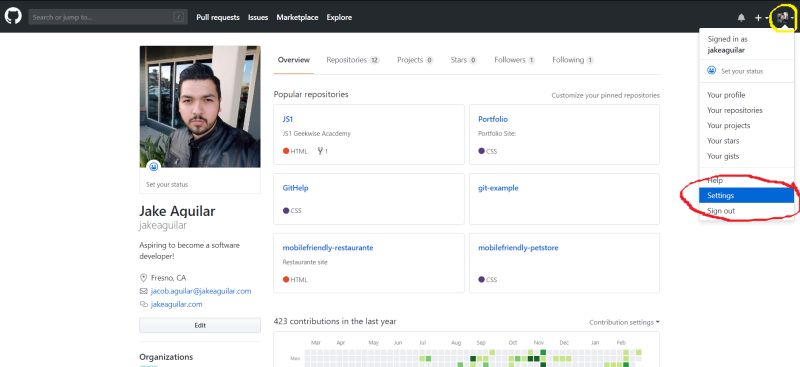Click the Portfolio Site: description text
Screen dimensions: 800x367
coord(497,134)
